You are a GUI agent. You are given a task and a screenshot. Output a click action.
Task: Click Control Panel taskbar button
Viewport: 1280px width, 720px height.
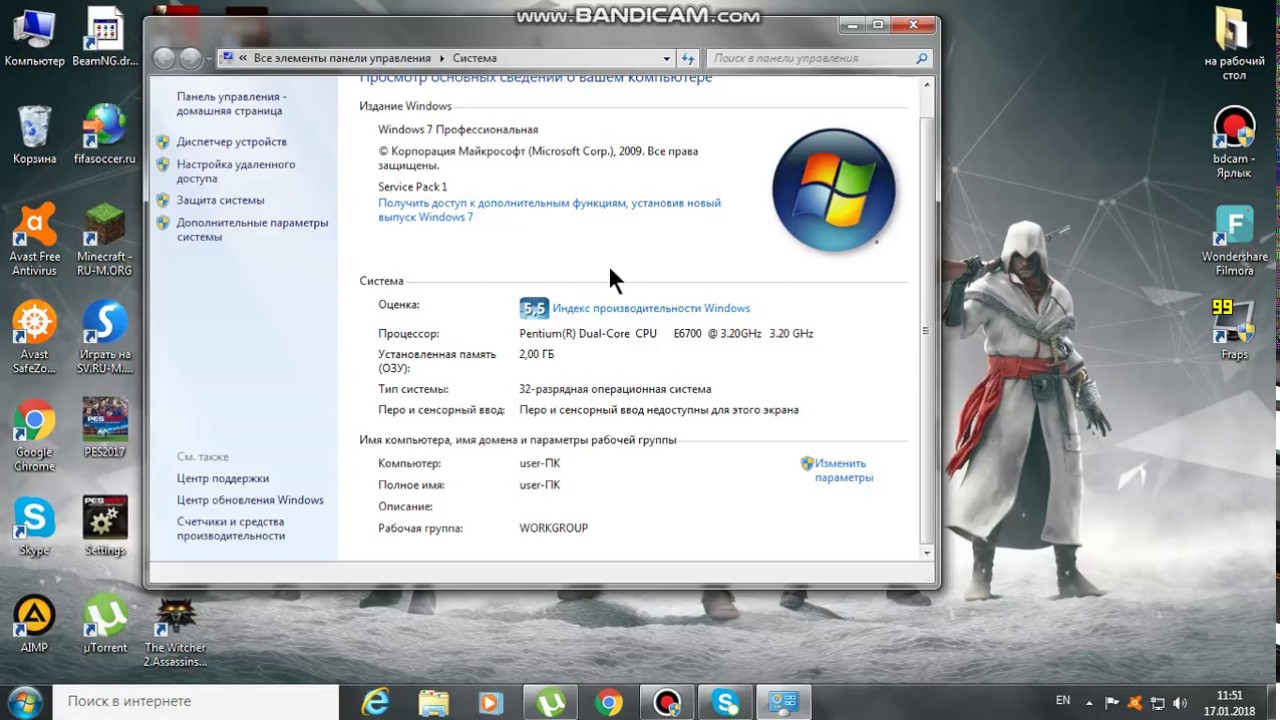tap(783, 702)
